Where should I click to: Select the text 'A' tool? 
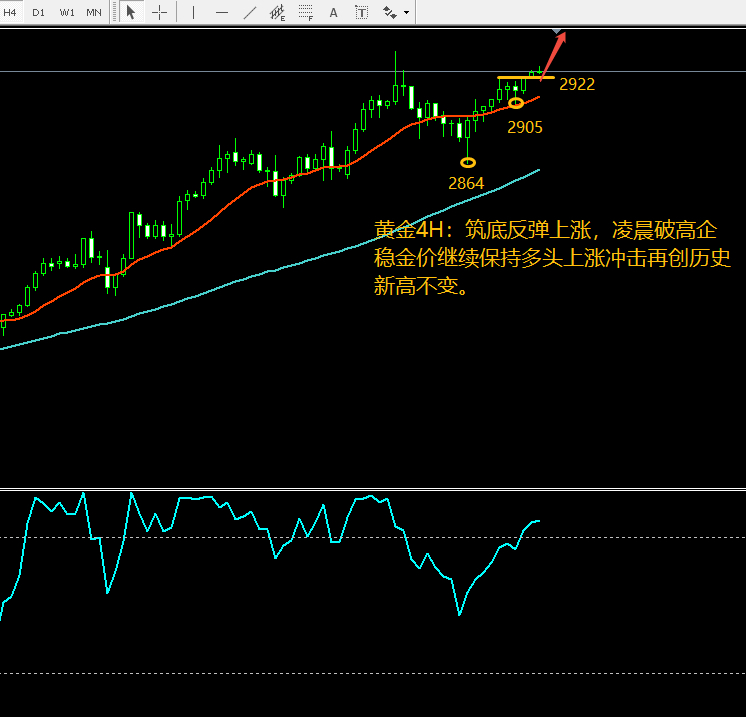click(x=334, y=12)
